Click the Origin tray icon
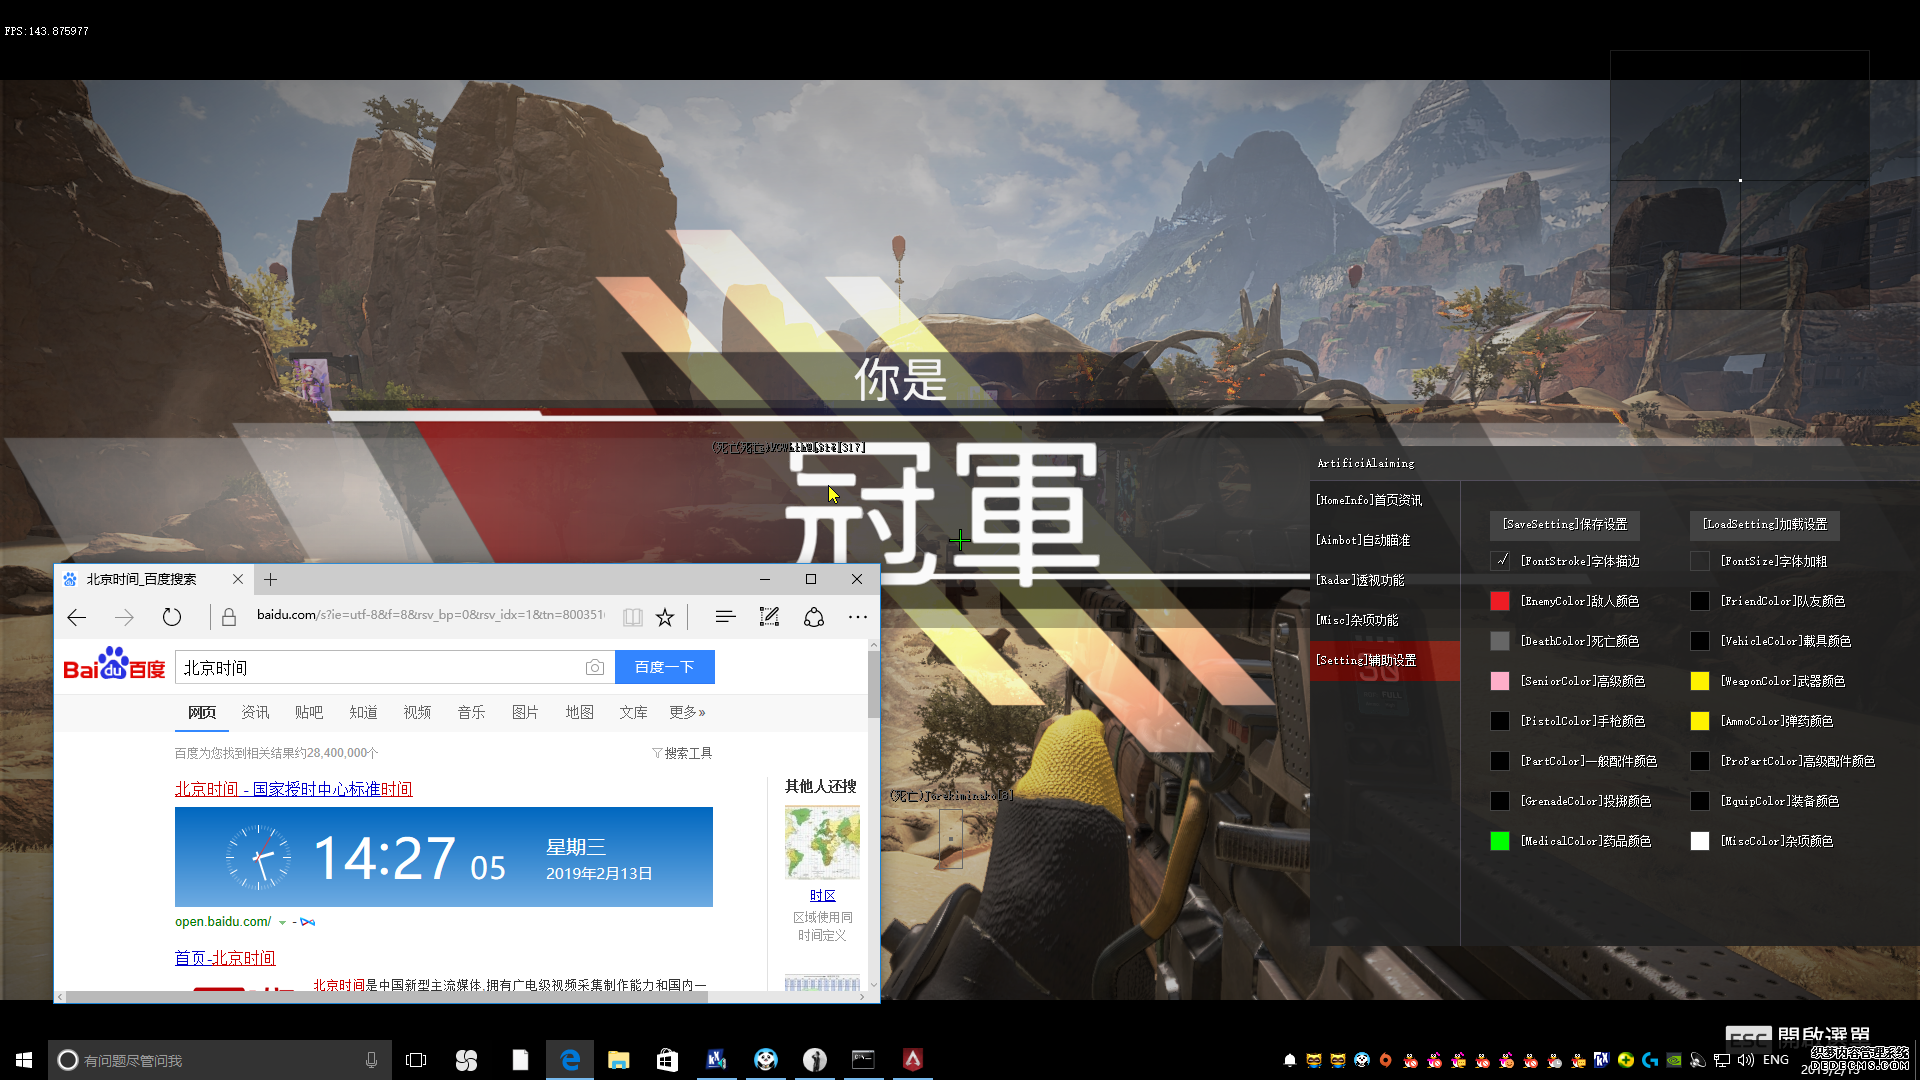This screenshot has height=1080, width=1920. (x=1385, y=1060)
